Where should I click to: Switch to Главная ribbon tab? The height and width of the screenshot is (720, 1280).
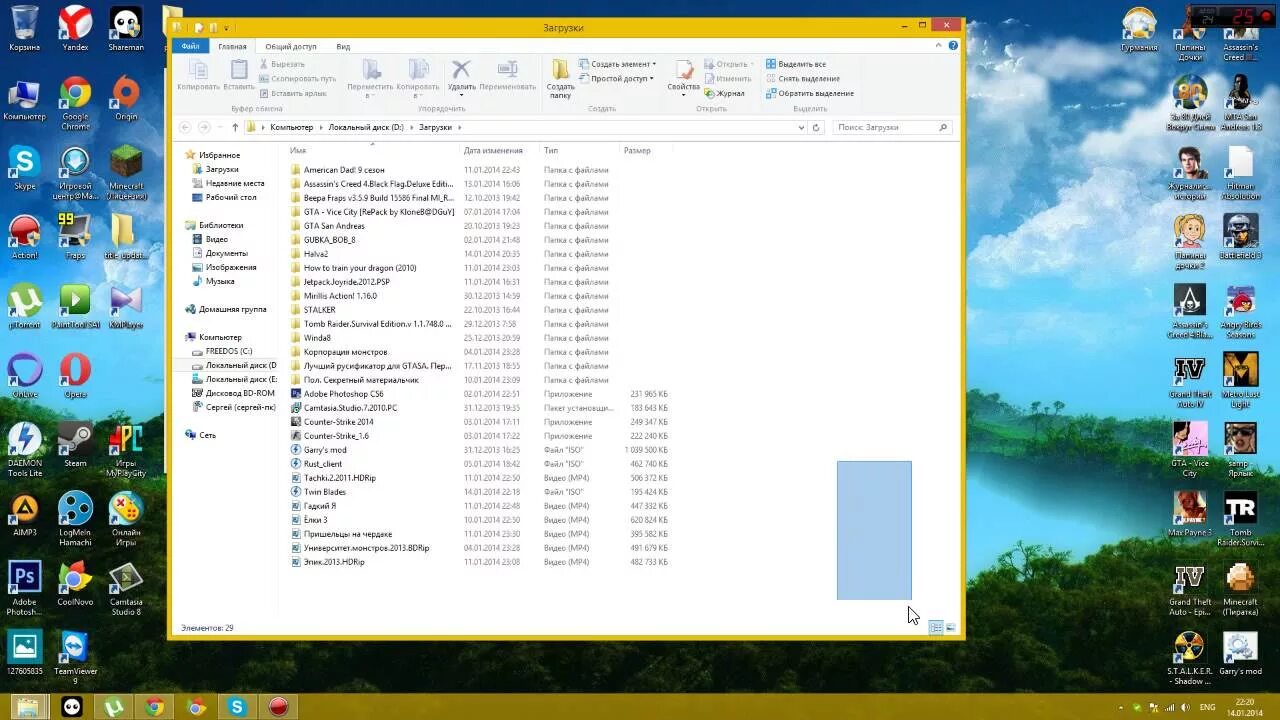point(232,46)
